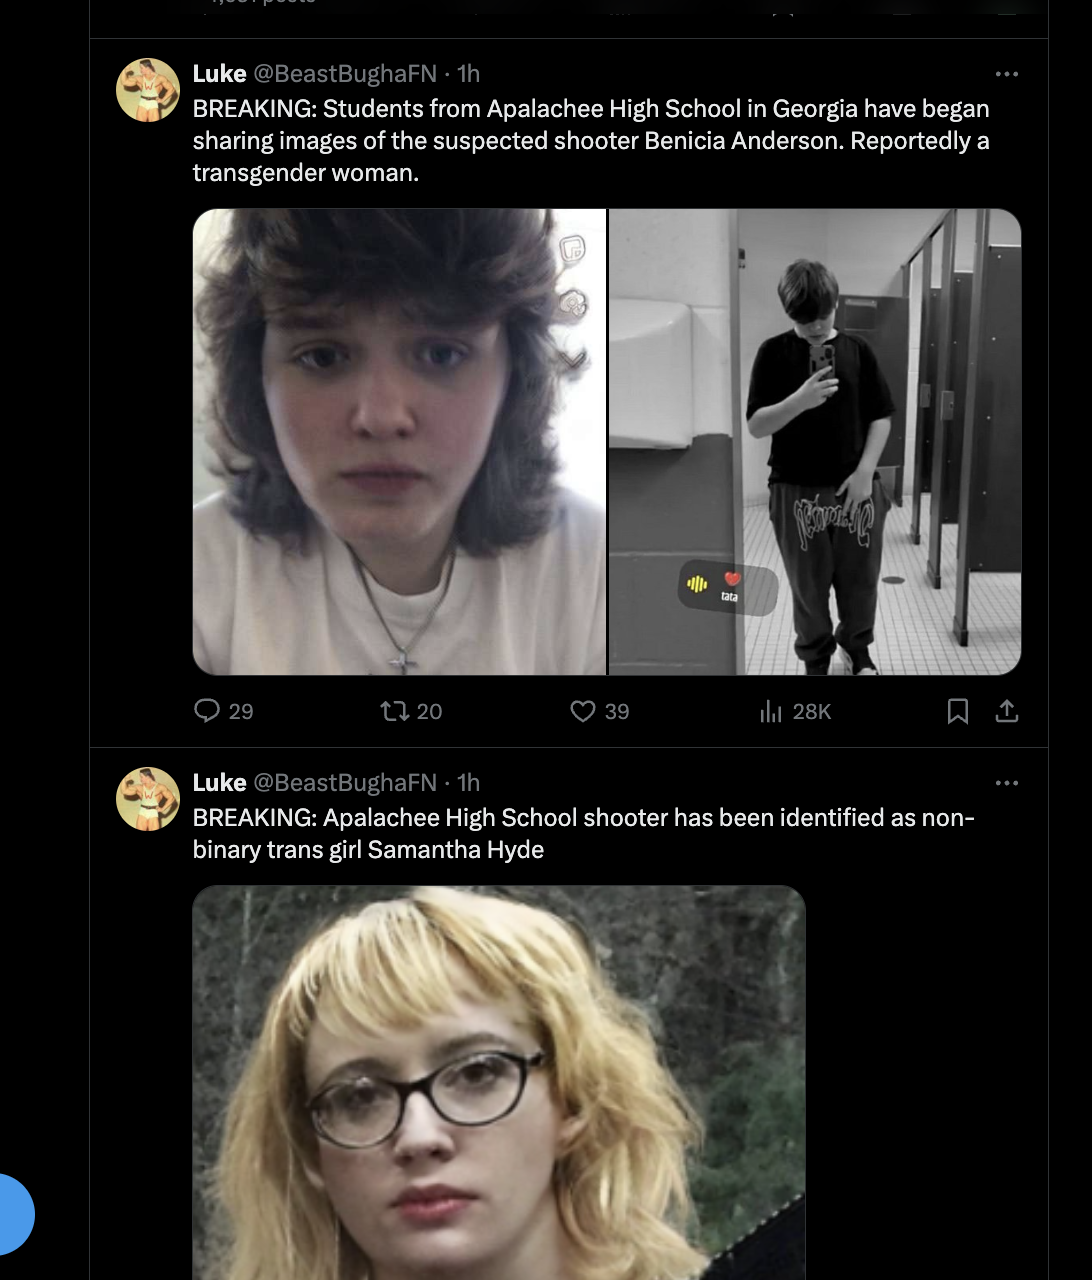The width and height of the screenshot is (1092, 1280).
Task: Open more options menu on first tweet
Action: coord(1007,74)
